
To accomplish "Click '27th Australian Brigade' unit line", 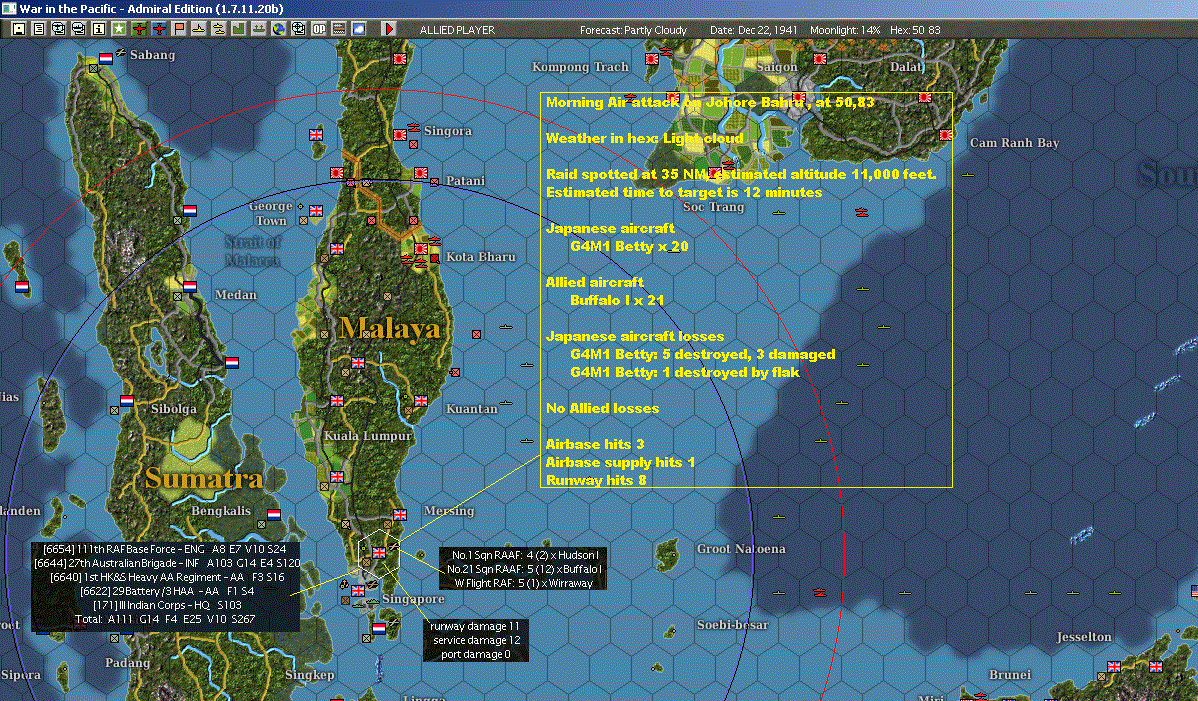I will tap(167, 563).
